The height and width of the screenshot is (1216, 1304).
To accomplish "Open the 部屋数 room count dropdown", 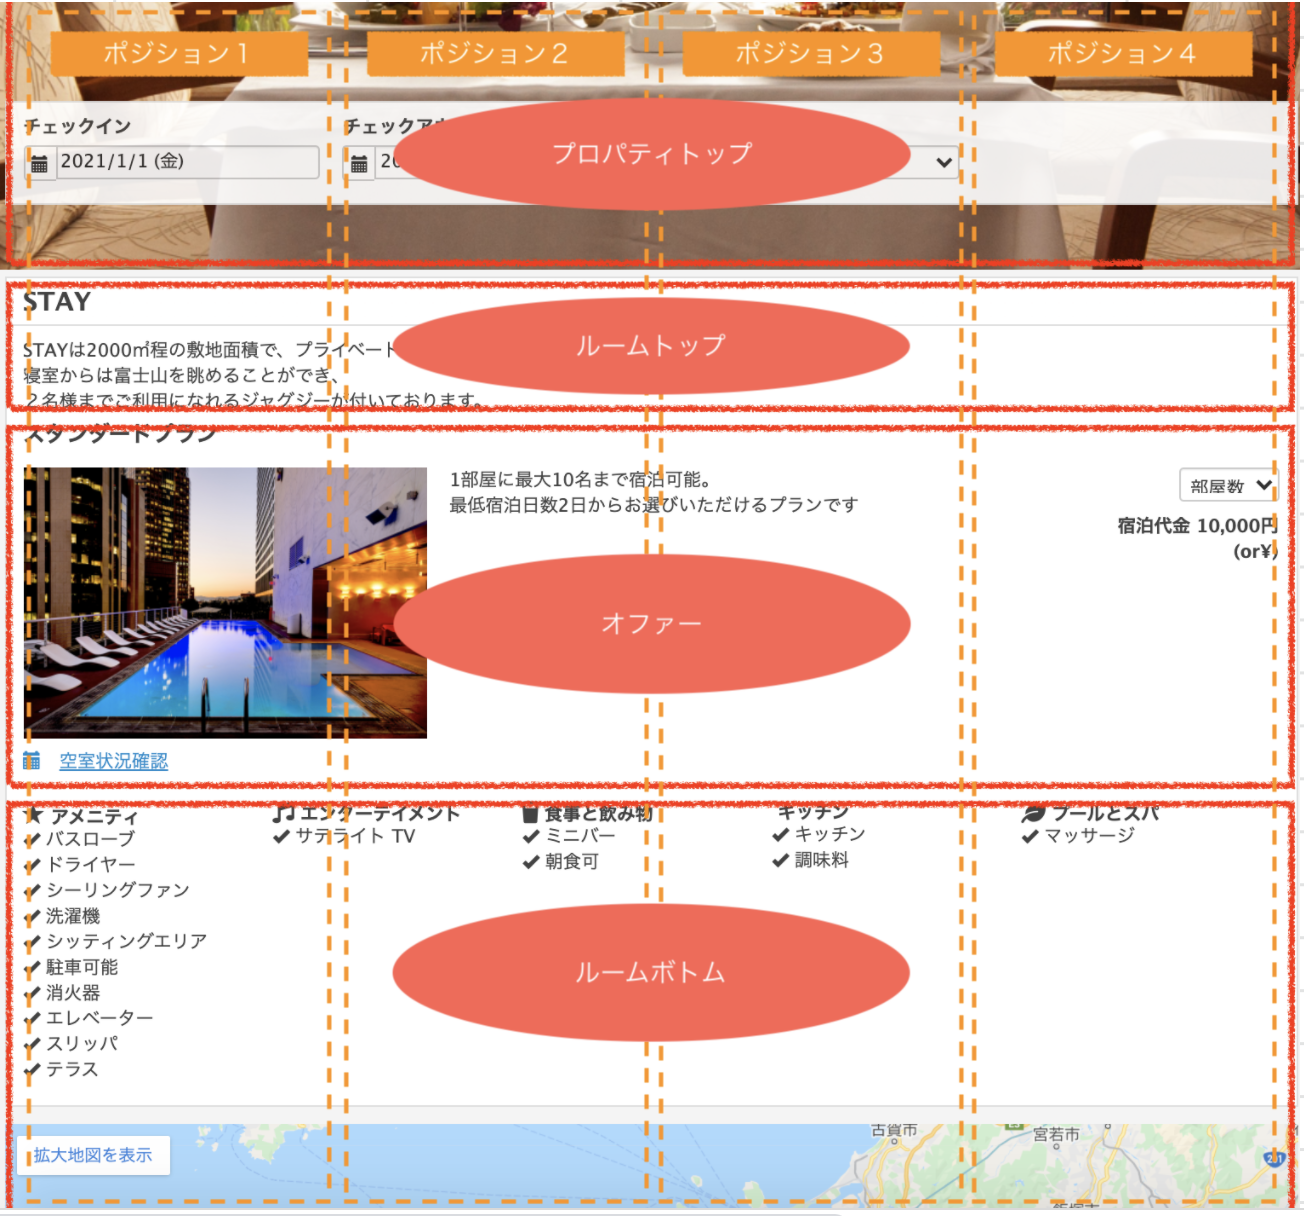I will (x=1228, y=486).
